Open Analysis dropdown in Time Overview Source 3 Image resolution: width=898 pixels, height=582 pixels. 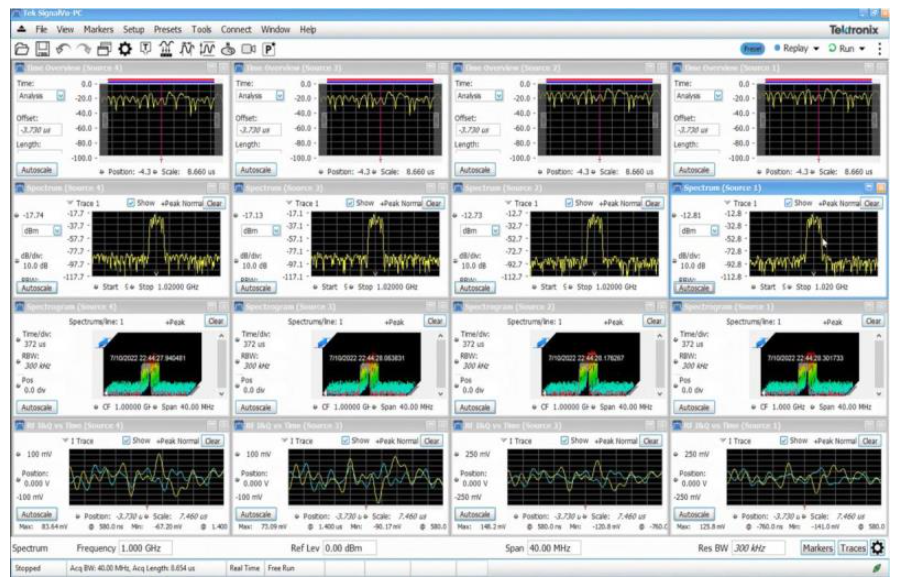tap(280, 96)
